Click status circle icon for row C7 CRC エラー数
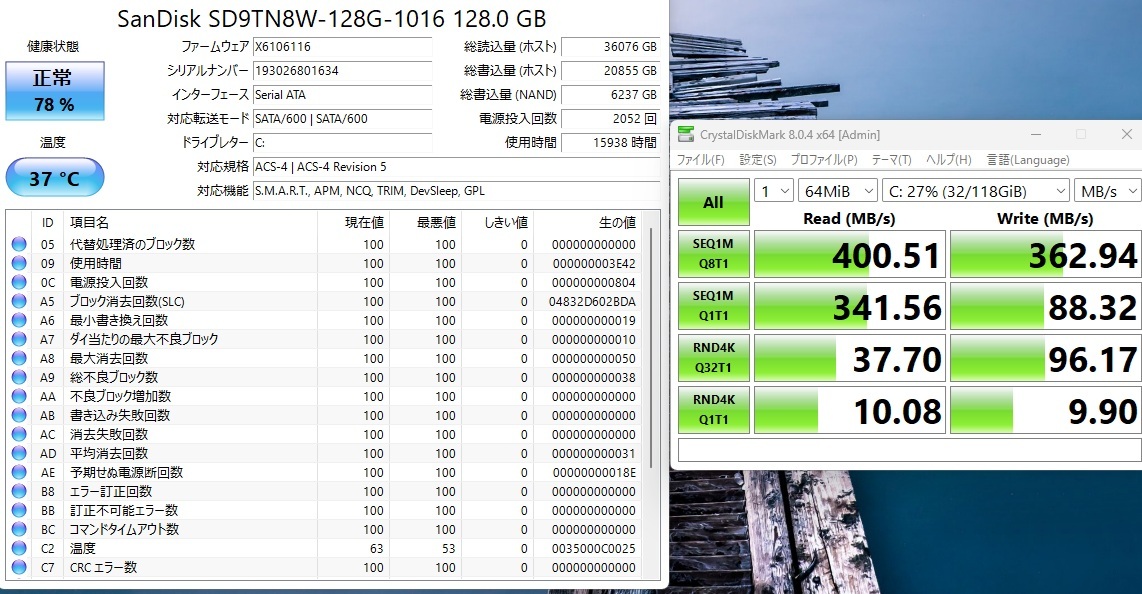 tap(19, 567)
